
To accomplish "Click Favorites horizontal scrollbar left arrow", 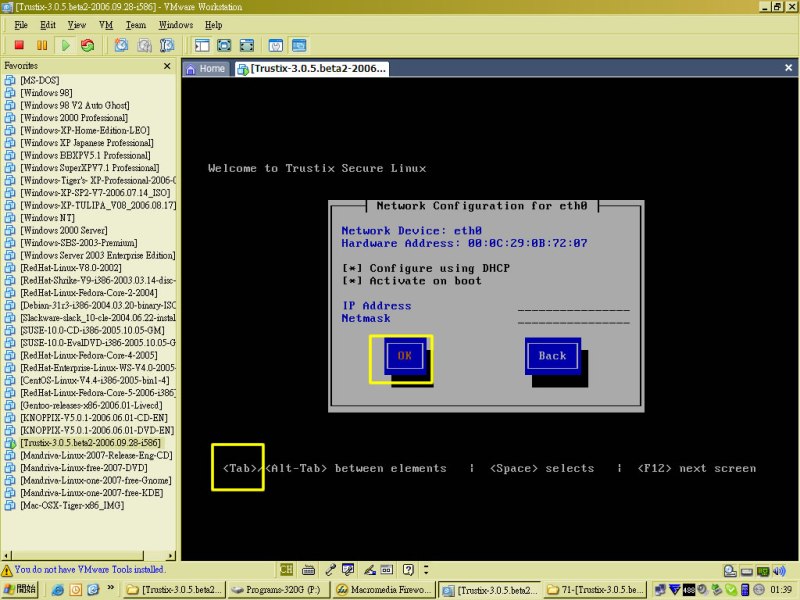I will (6, 555).
